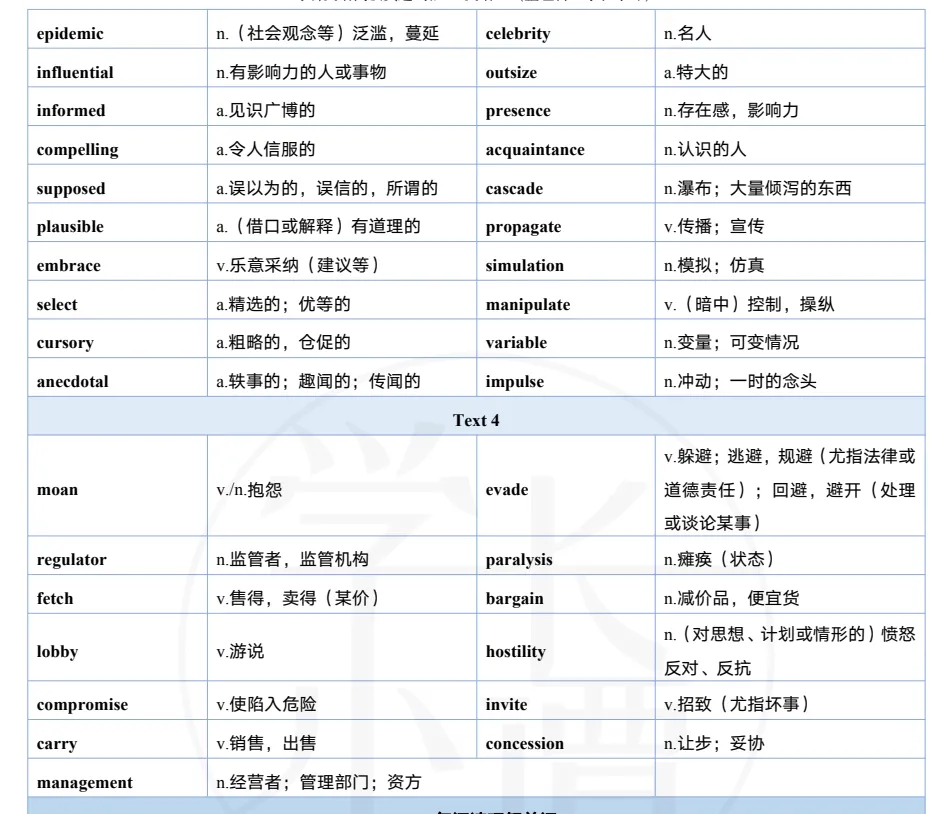Select the word 'lobby'
Image resolution: width=937 pixels, height=814 pixels.
click(x=57, y=652)
